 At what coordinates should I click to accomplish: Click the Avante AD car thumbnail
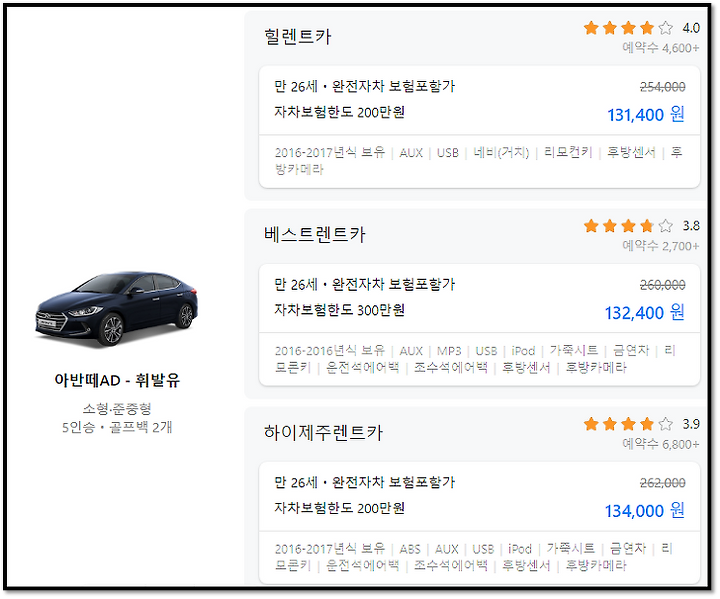pyautogui.click(x=116, y=308)
